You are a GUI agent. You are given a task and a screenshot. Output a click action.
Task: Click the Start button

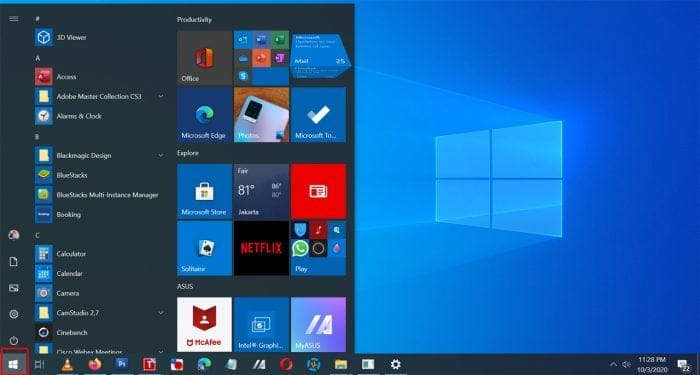(x=13, y=365)
